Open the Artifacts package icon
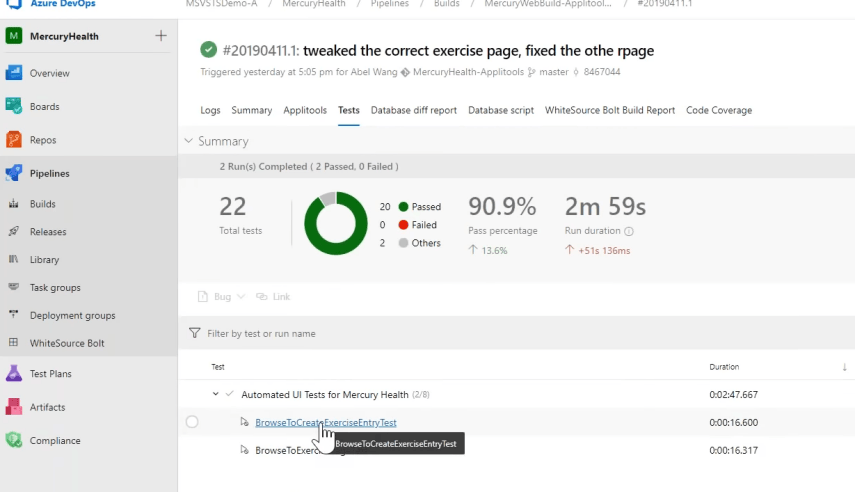This screenshot has width=855, height=492. click(14, 407)
